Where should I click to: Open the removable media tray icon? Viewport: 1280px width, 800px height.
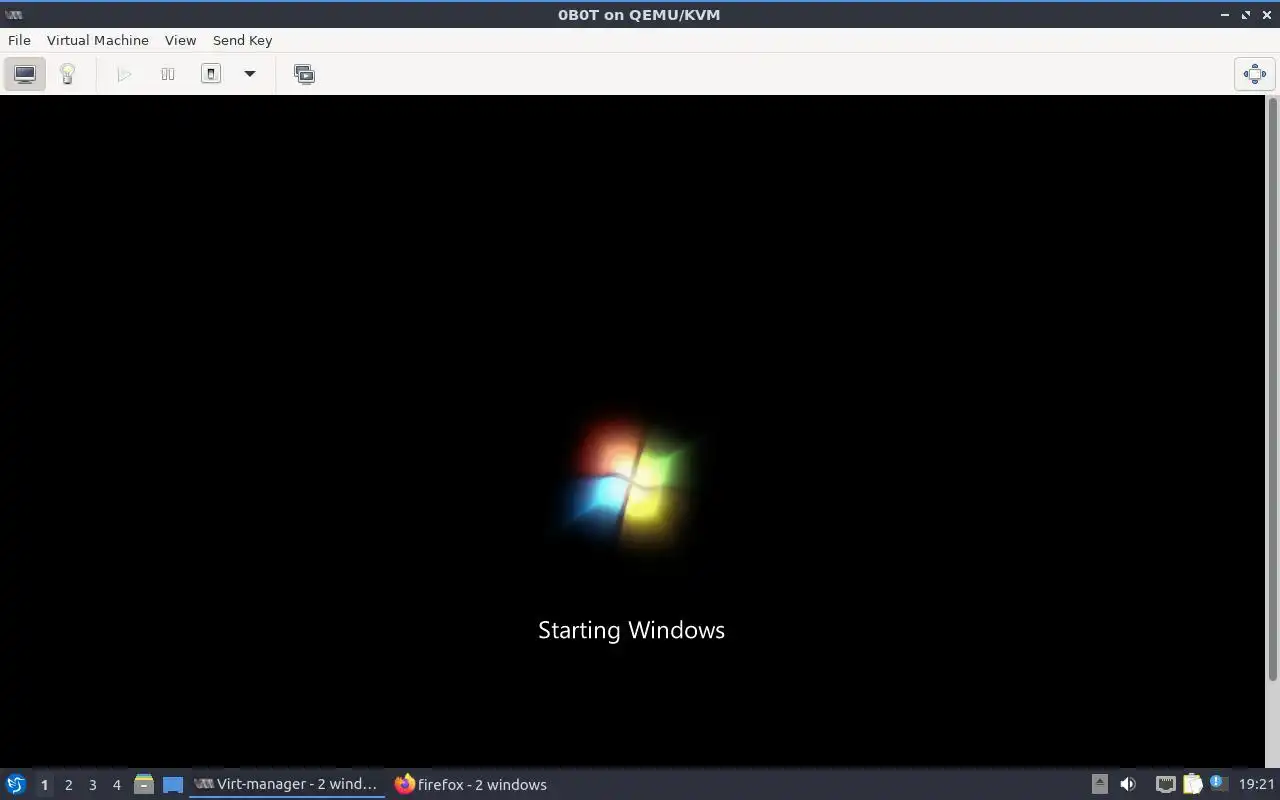1099,784
